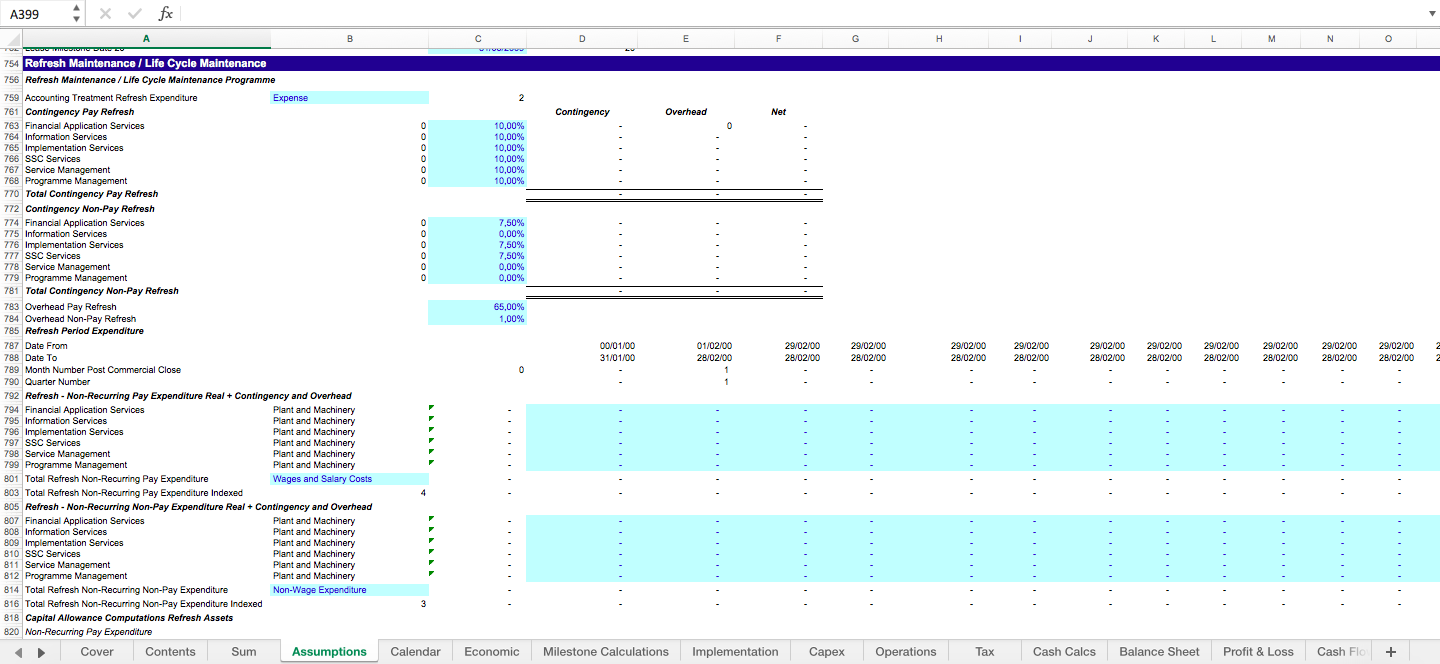1440x664 pixels.
Task: Click the Expense cell for Accounting Treatment
Action: 349,98
